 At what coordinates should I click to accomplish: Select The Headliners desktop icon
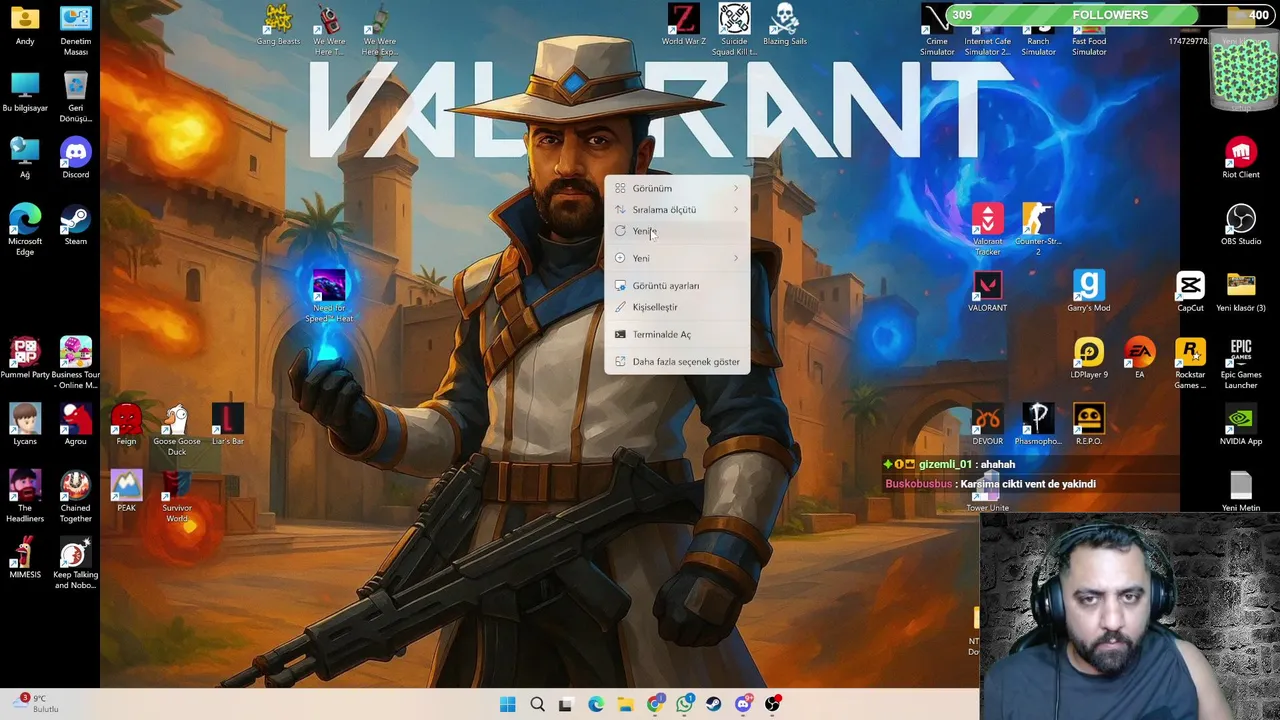tap(25, 497)
